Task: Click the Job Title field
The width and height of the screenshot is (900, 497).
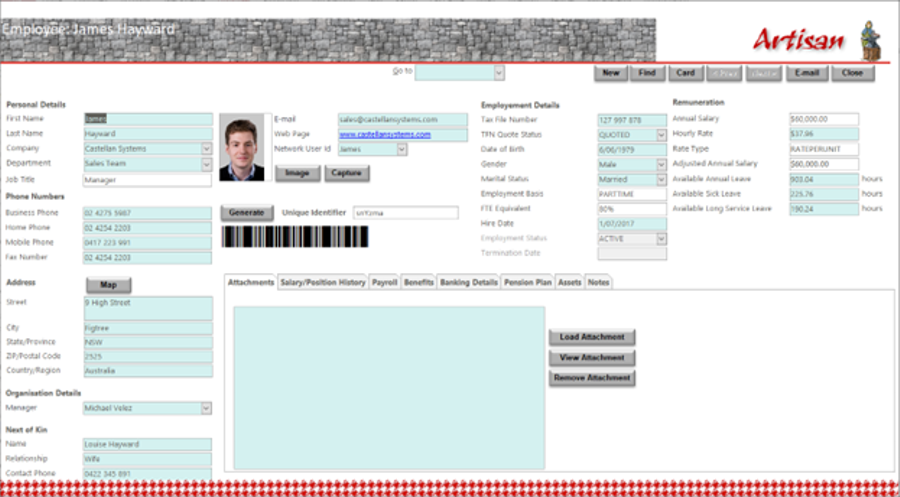Action: 148,180
